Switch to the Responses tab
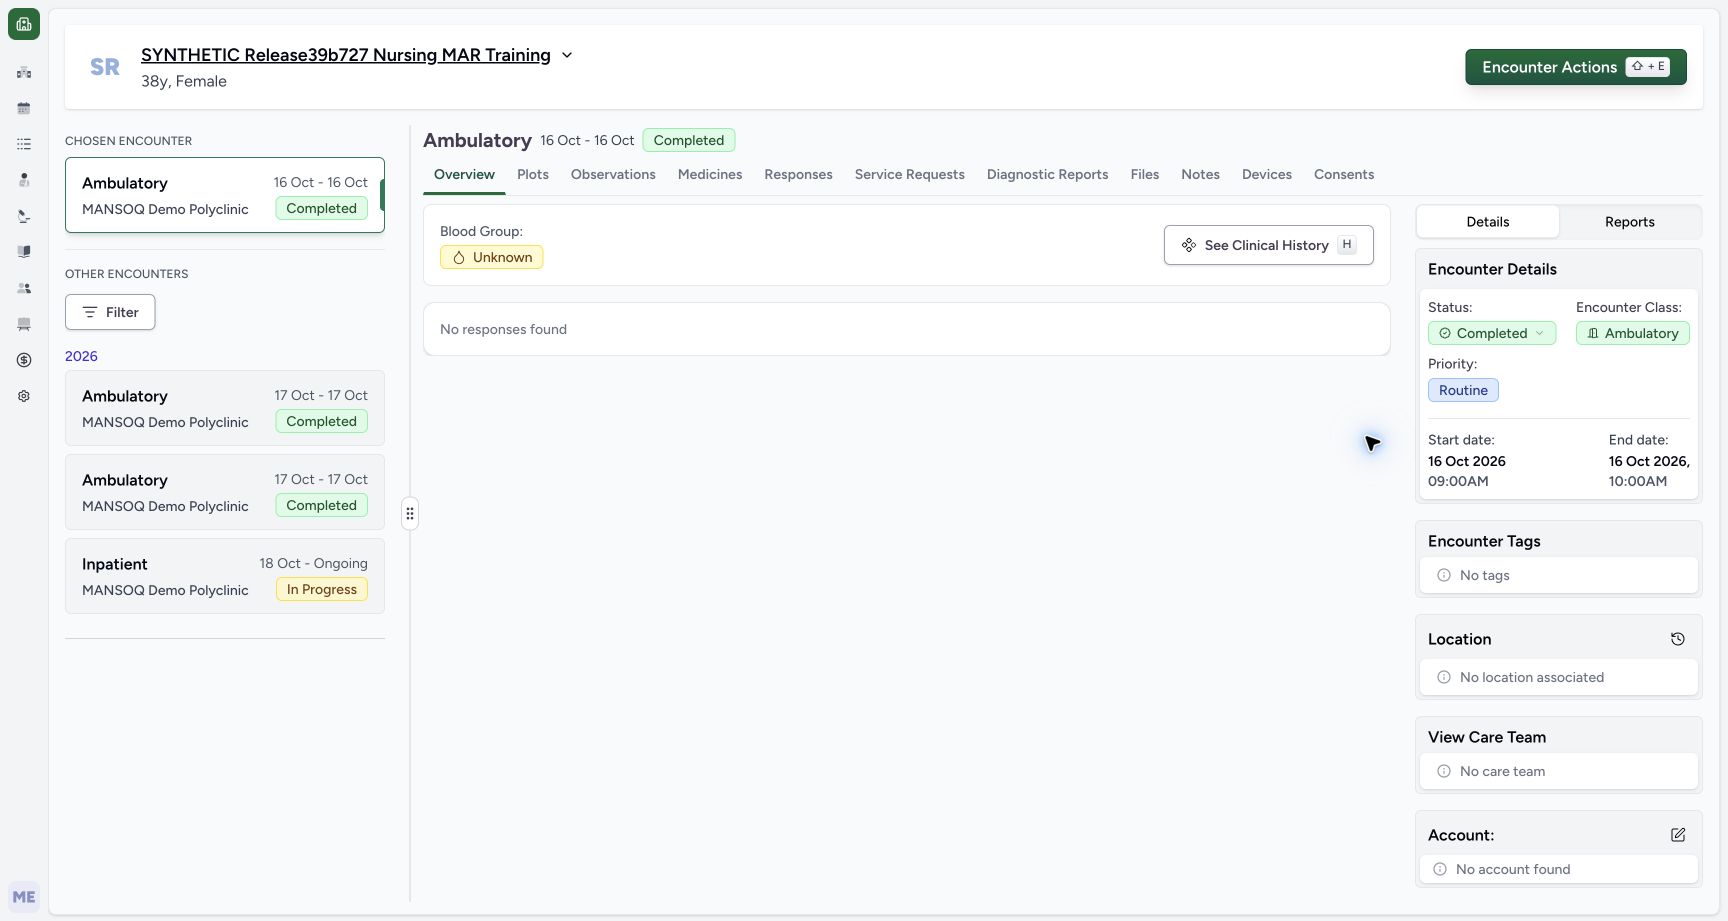 tap(798, 174)
